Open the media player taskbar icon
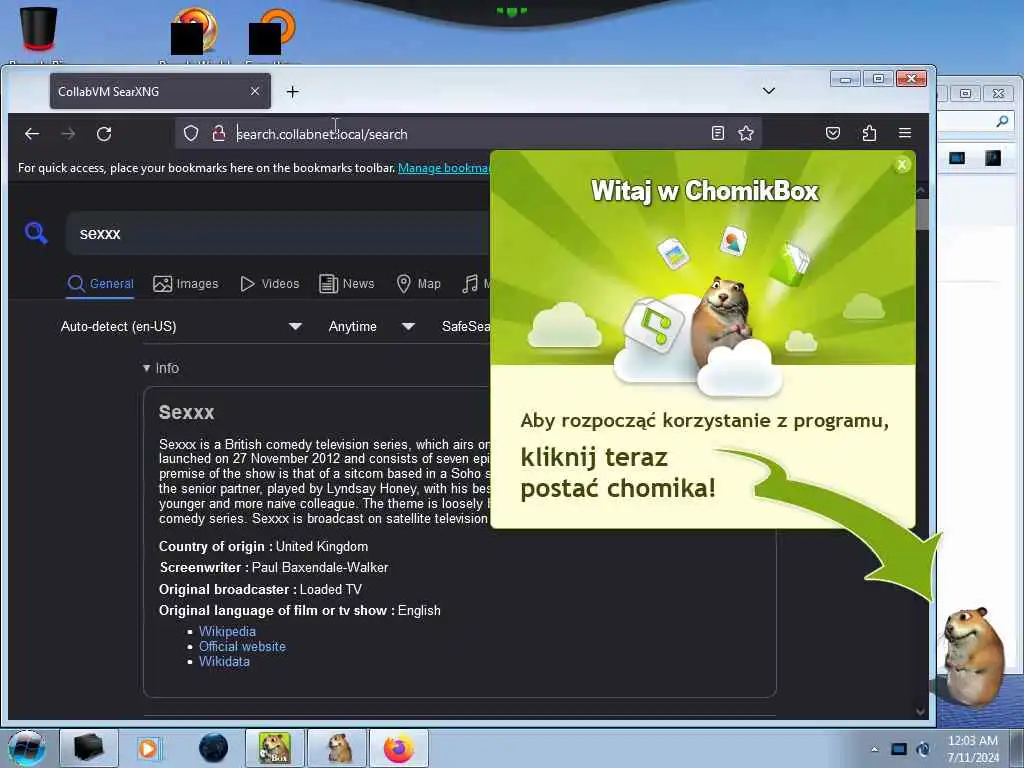This screenshot has height=768, width=1024. (148, 748)
